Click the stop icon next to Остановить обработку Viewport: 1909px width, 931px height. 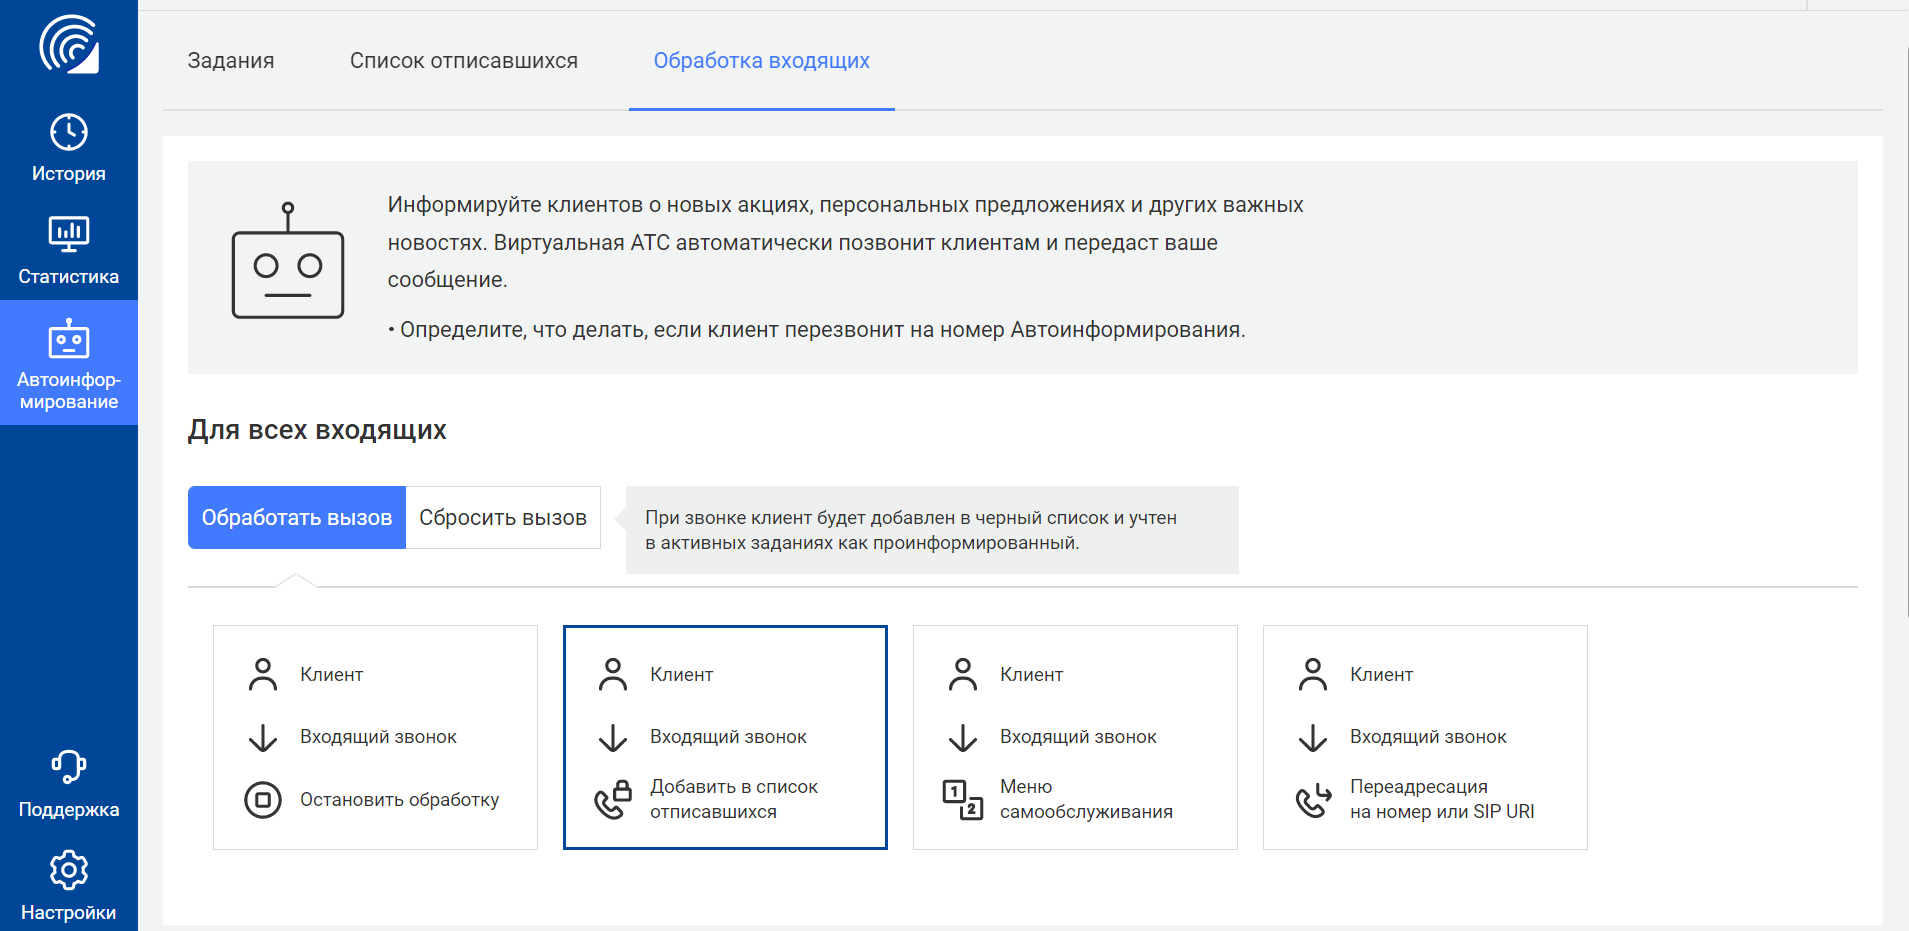point(263,800)
